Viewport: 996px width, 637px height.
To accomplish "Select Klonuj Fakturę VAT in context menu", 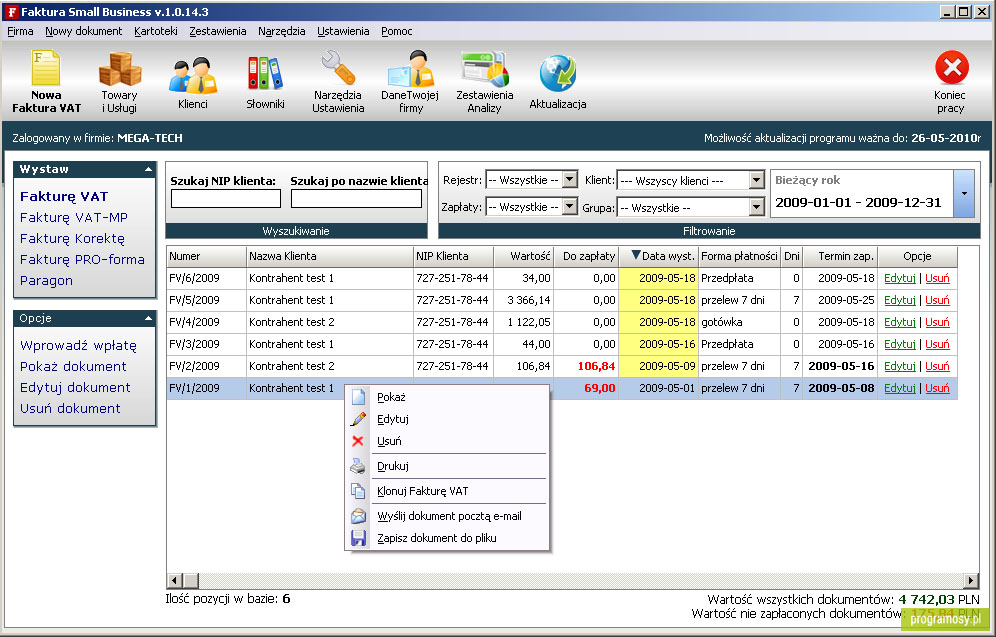I will (447, 491).
